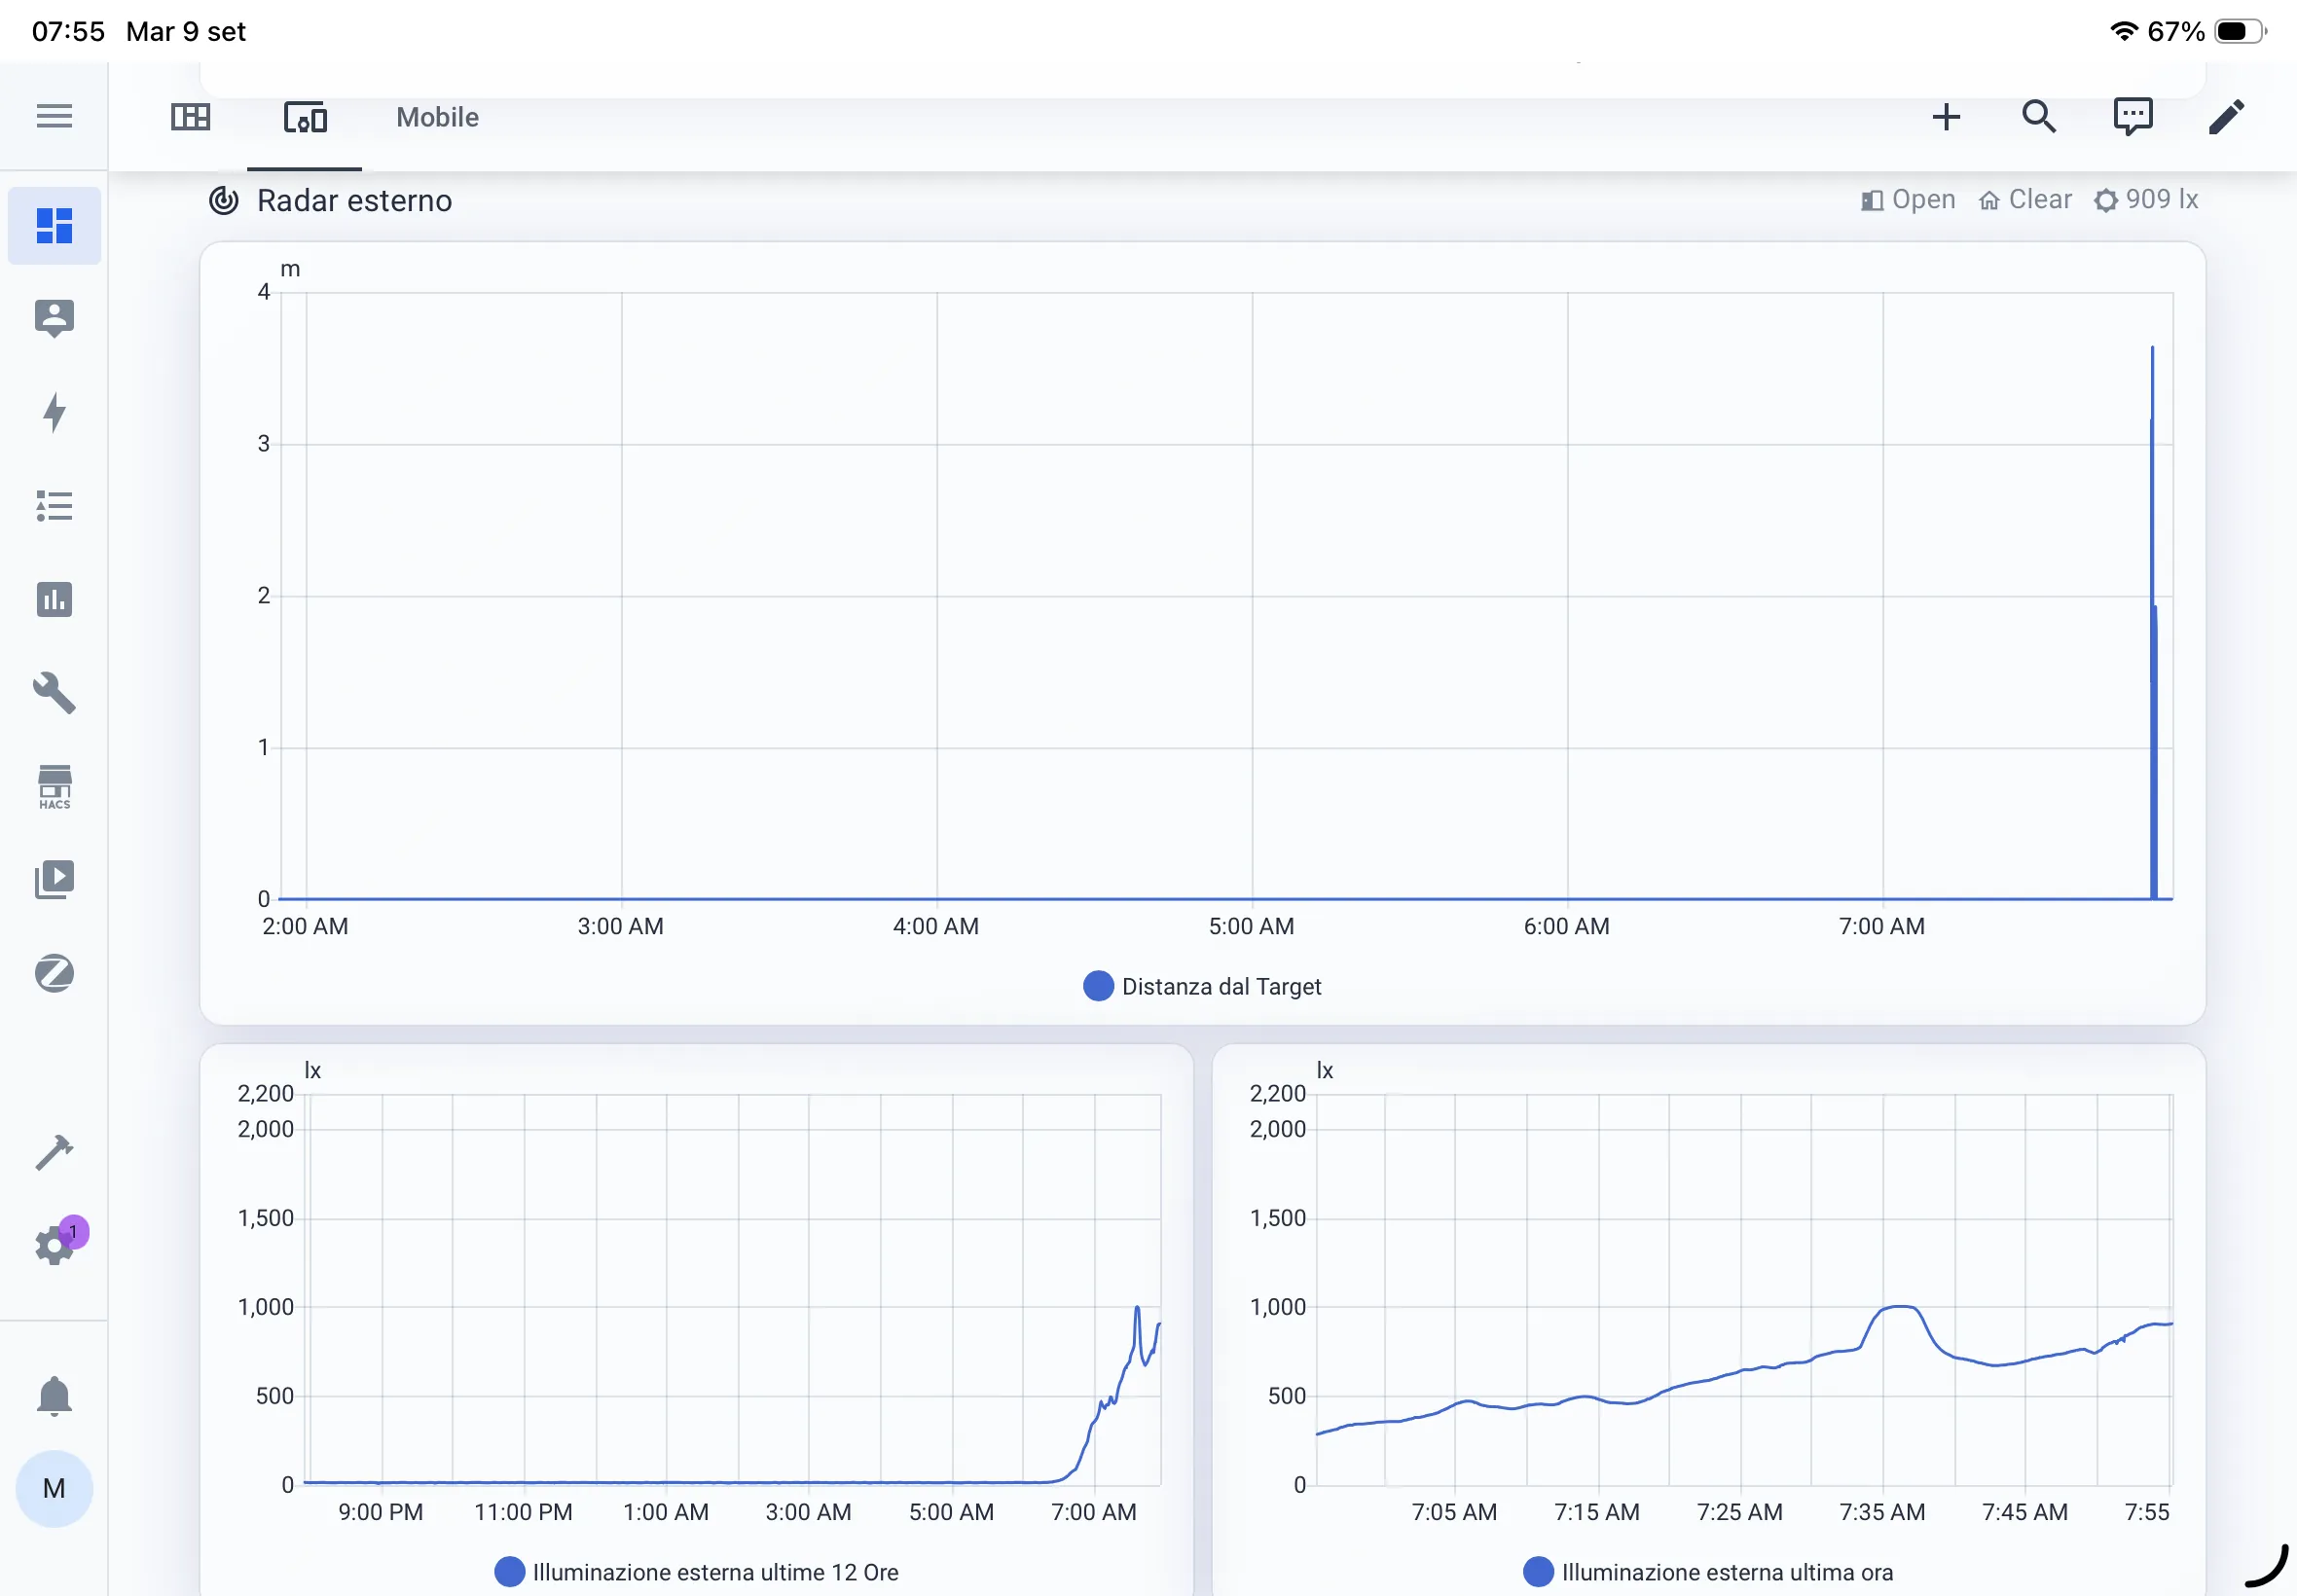2297x1596 pixels.
Task: Open the History chart sidebar icon
Action: click(54, 599)
